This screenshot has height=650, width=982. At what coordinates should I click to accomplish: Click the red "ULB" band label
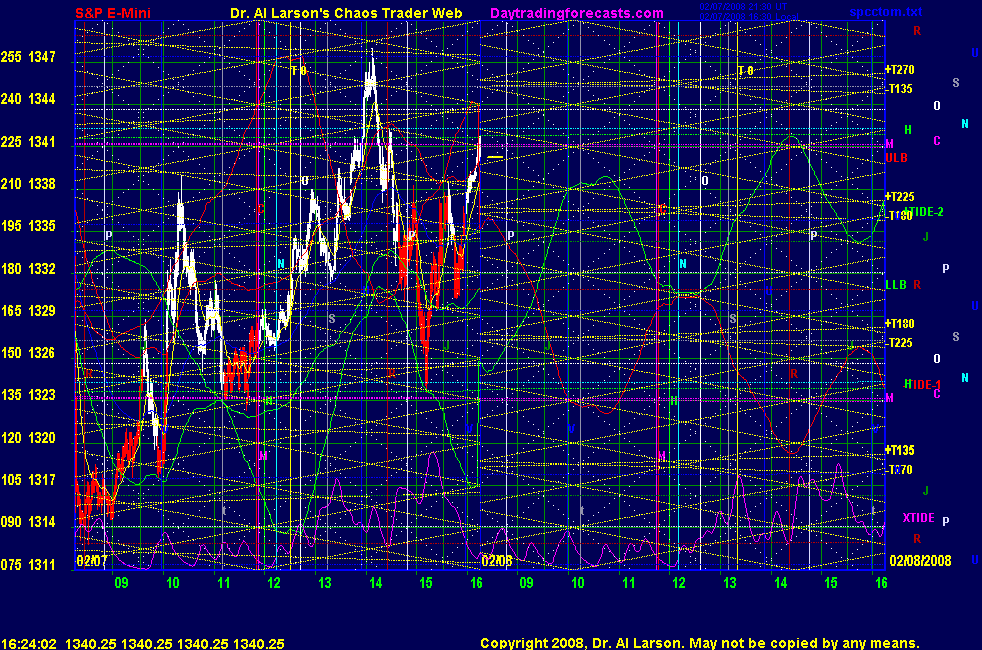coord(897,158)
